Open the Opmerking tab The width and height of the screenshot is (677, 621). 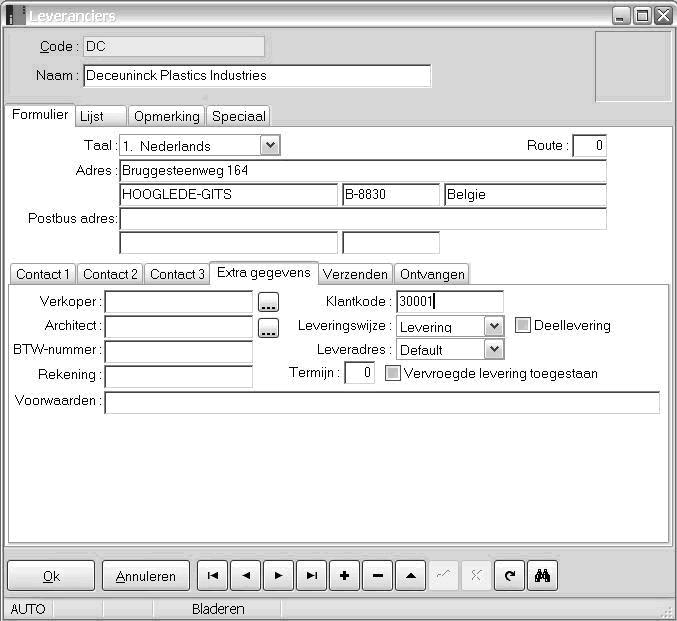point(167,116)
